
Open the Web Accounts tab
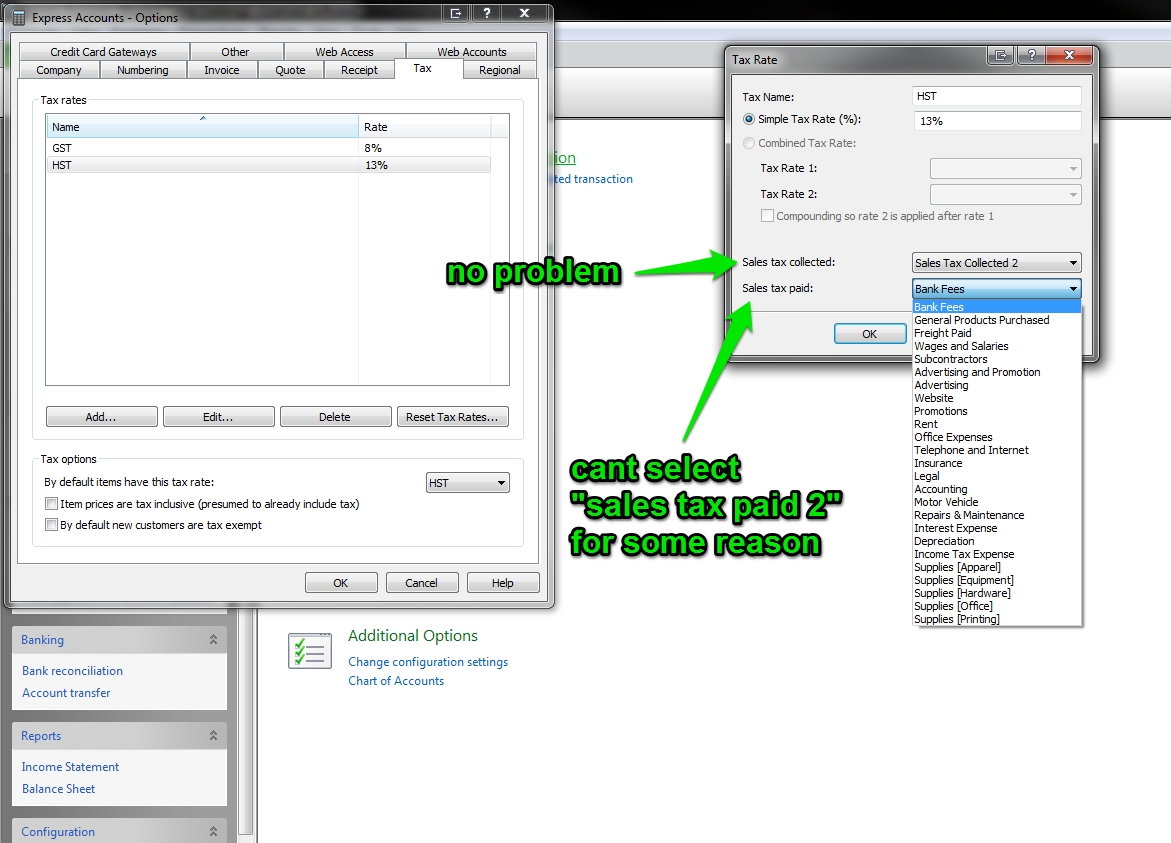coord(471,52)
